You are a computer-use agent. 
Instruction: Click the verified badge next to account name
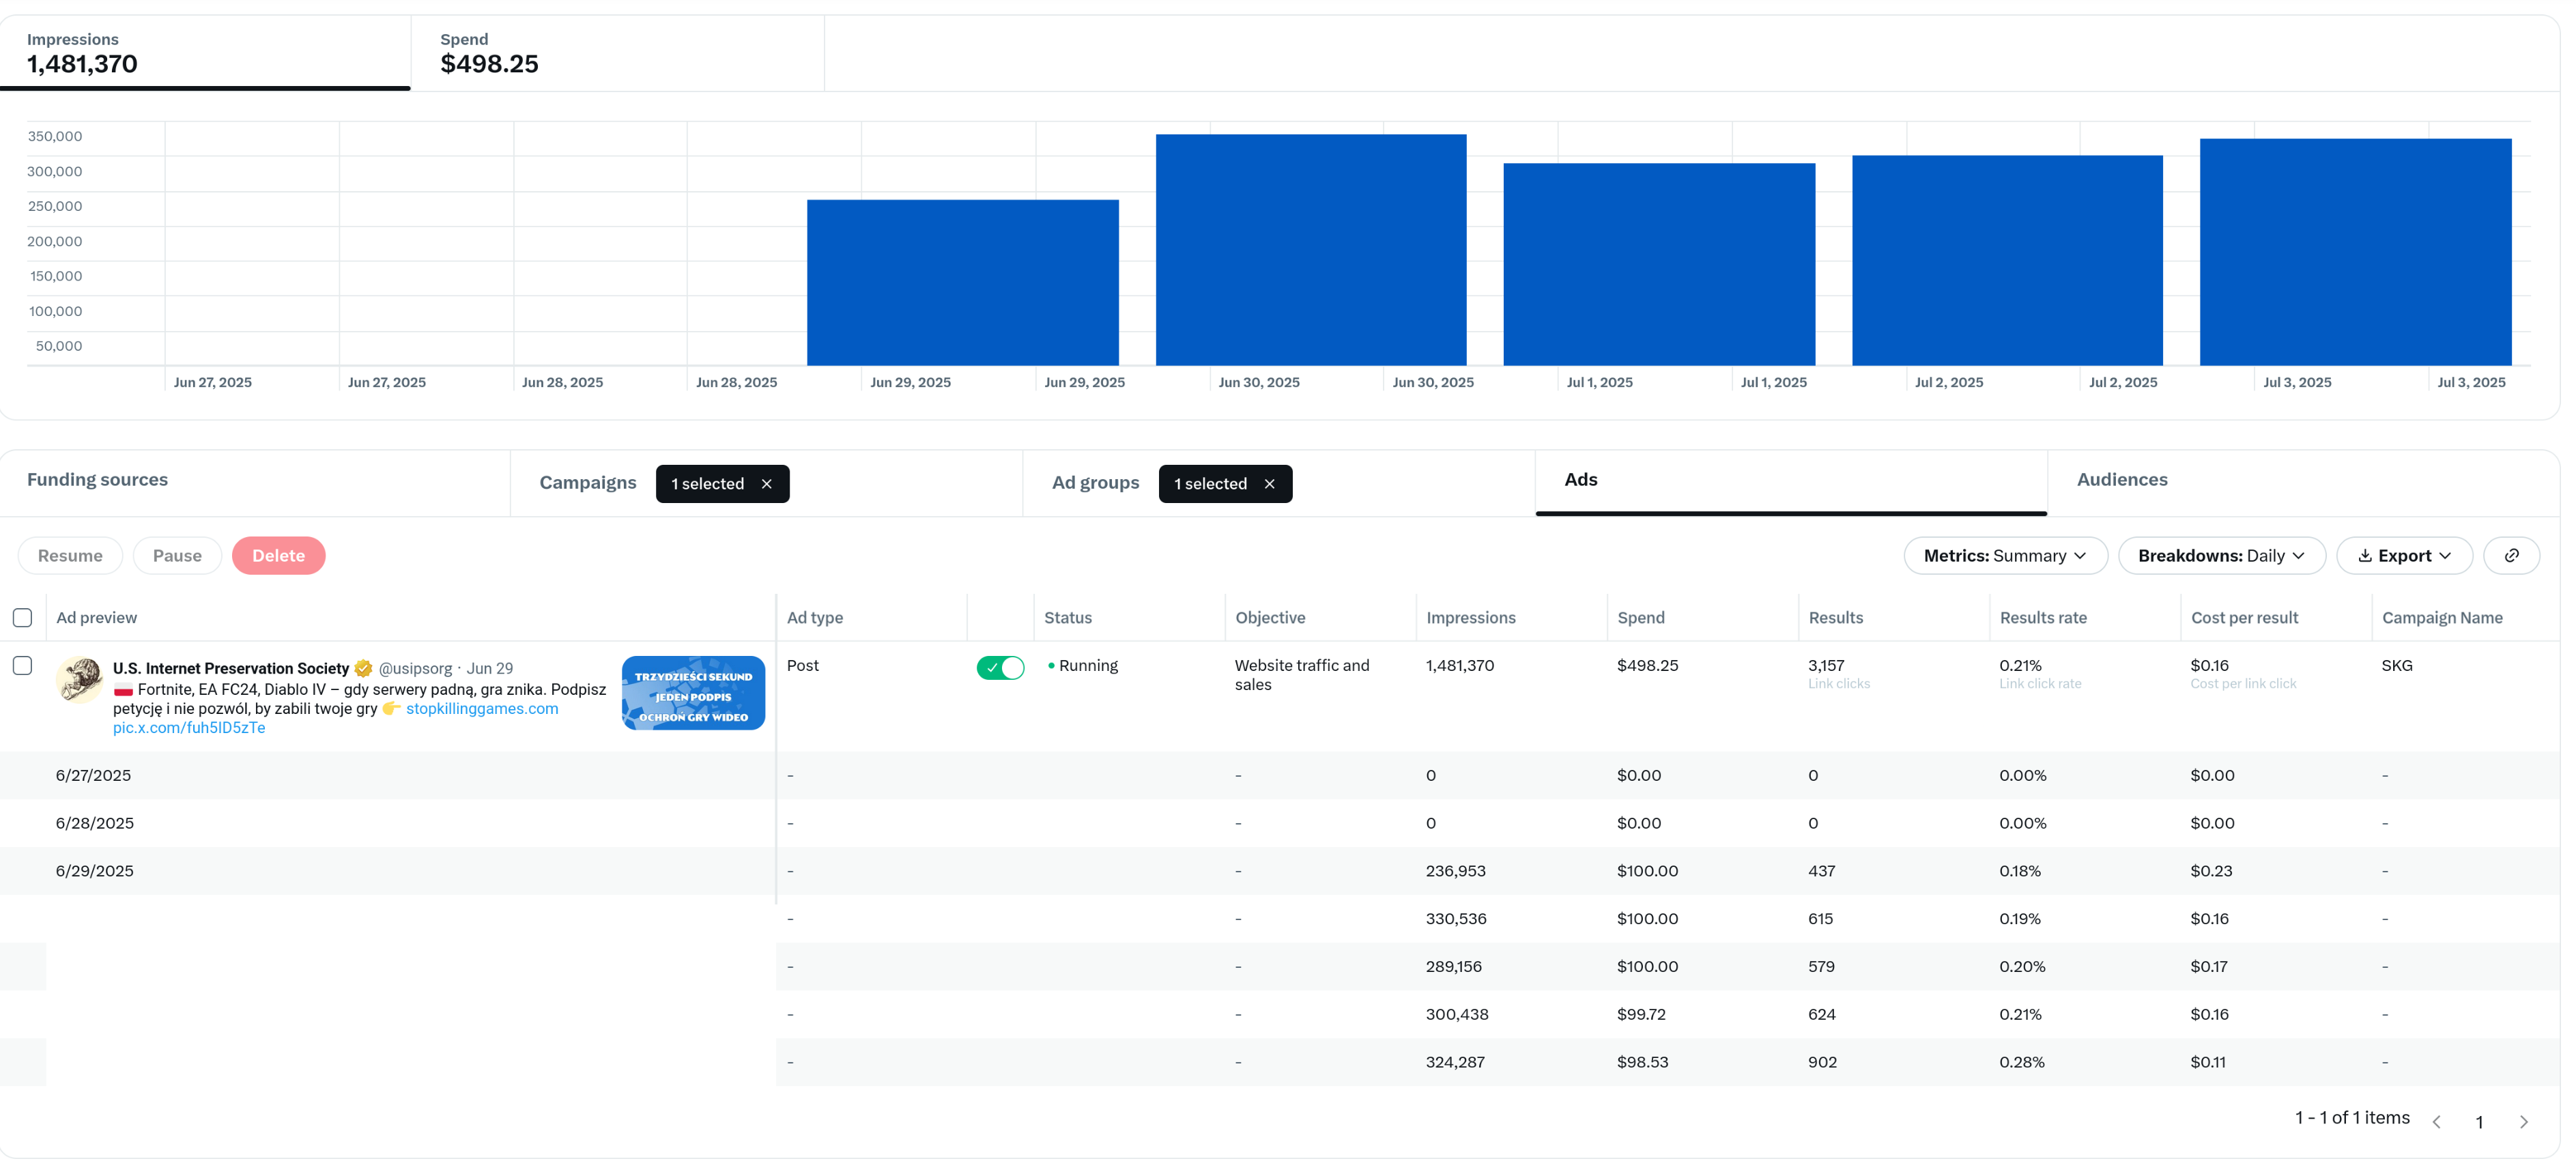[364, 668]
